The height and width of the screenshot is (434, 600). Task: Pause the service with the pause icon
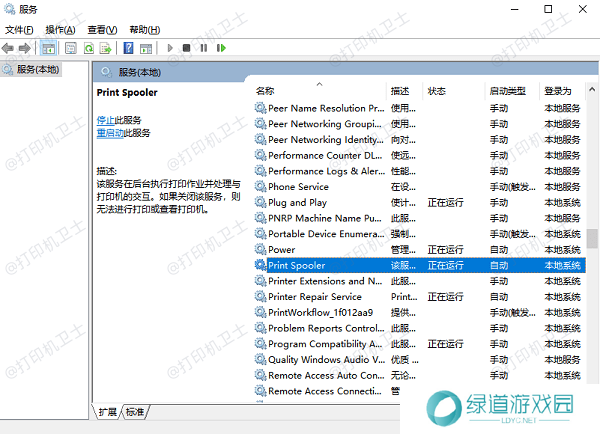[204, 48]
